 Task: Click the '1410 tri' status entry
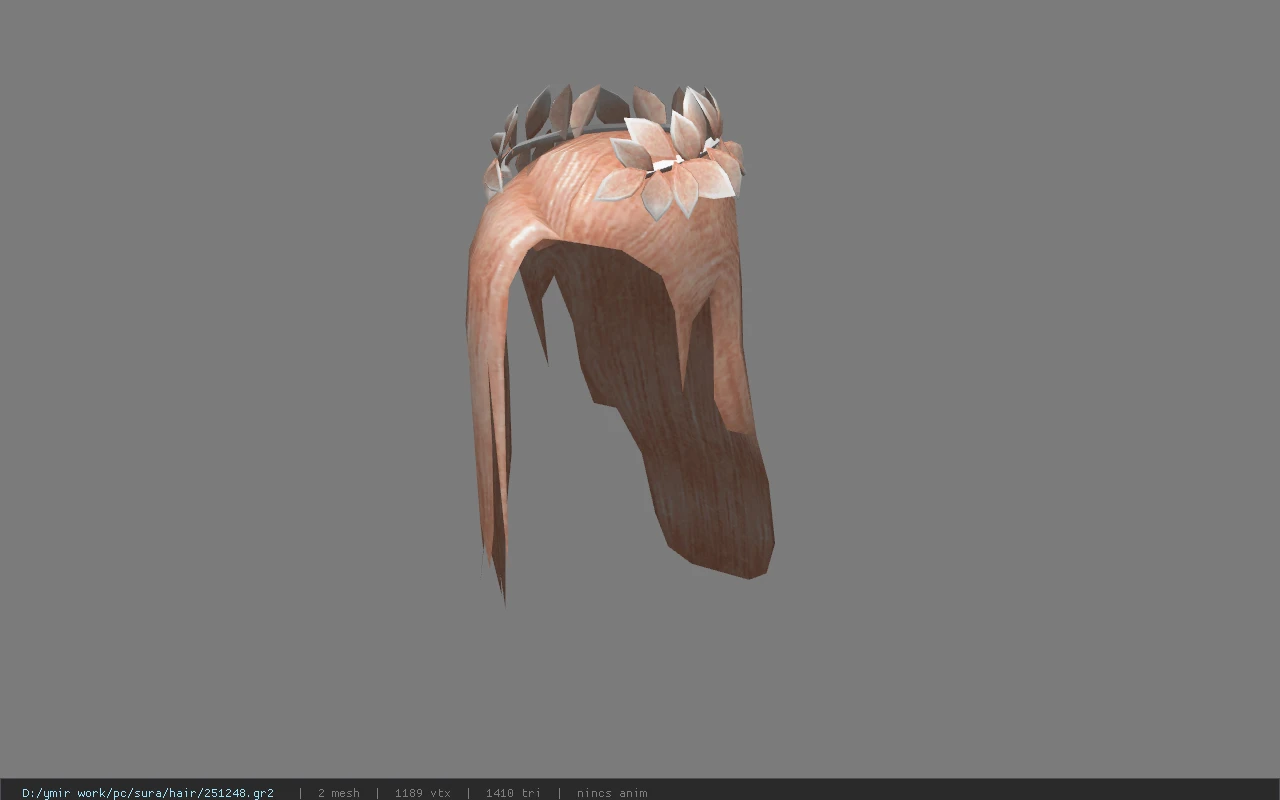point(513,793)
